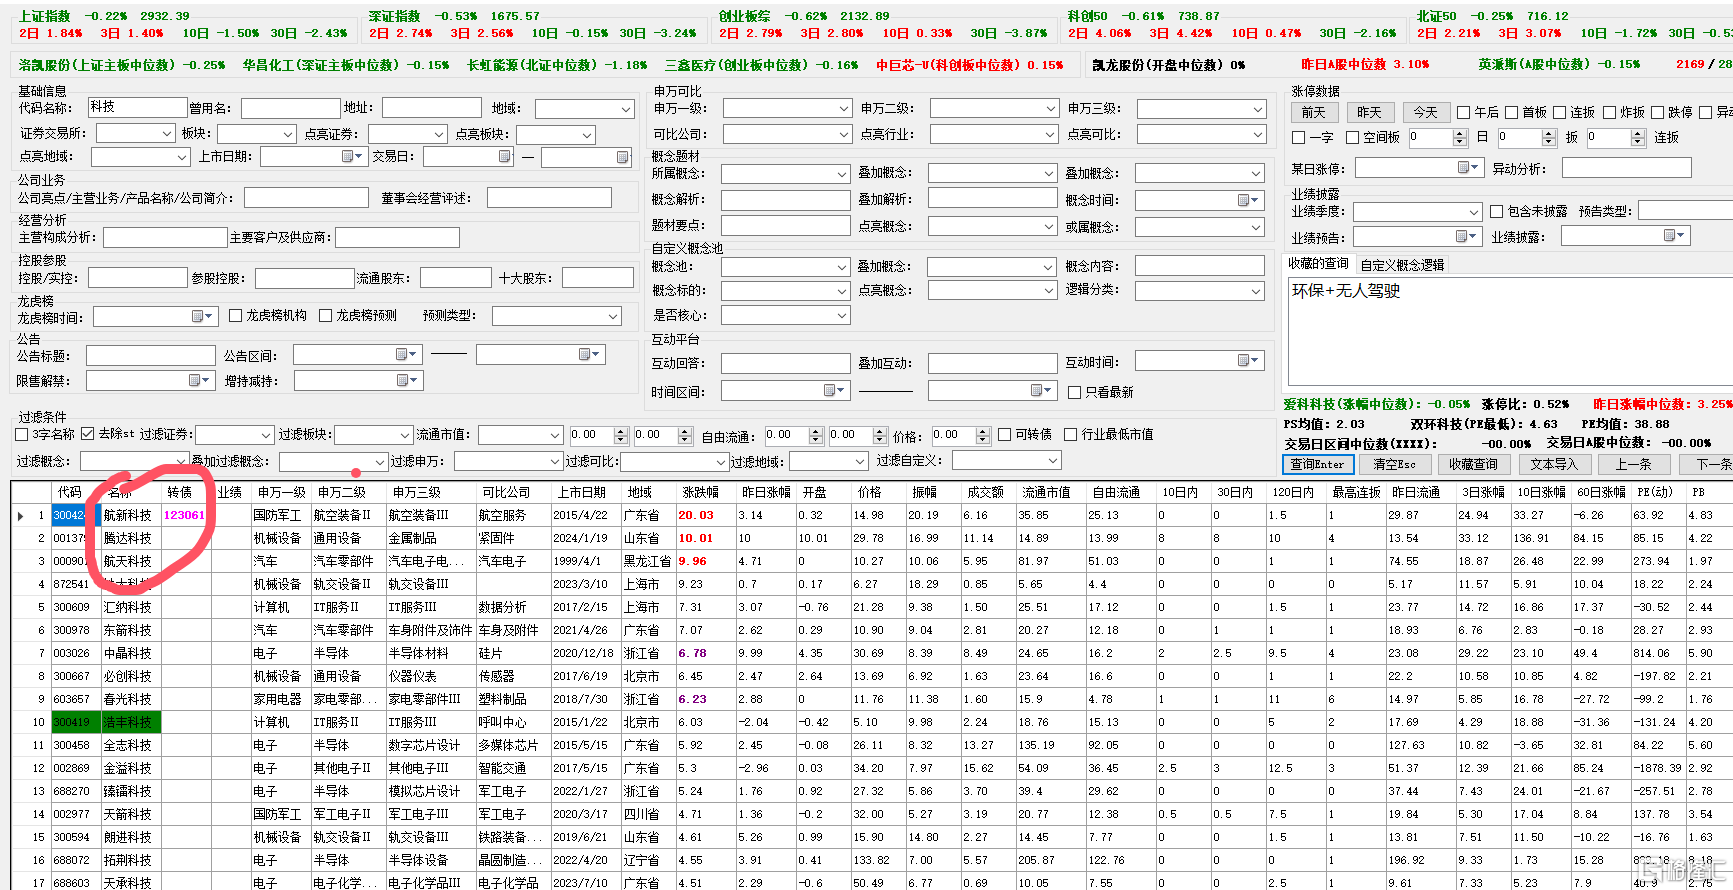Screen dimensions: 1733x890
Task: Switch to the 收藏的查询 tab
Action: [1318, 264]
